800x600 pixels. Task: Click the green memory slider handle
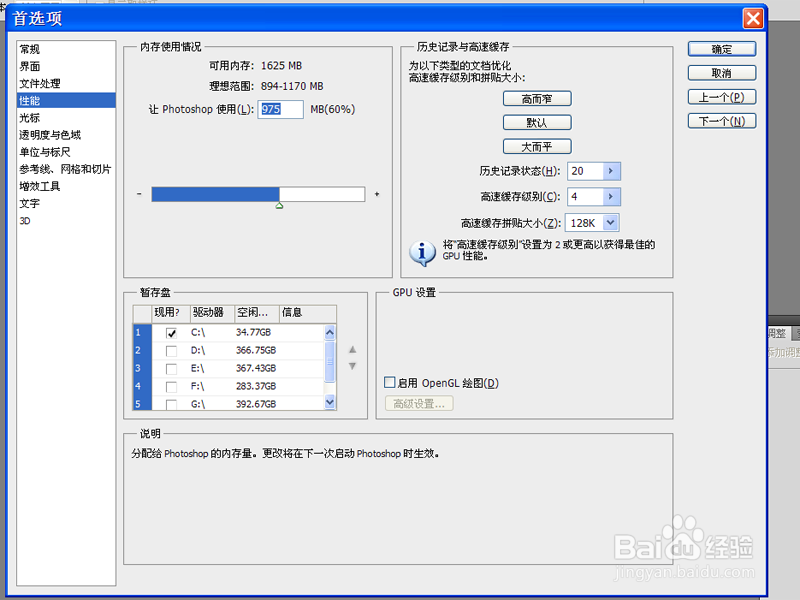pyautogui.click(x=279, y=206)
